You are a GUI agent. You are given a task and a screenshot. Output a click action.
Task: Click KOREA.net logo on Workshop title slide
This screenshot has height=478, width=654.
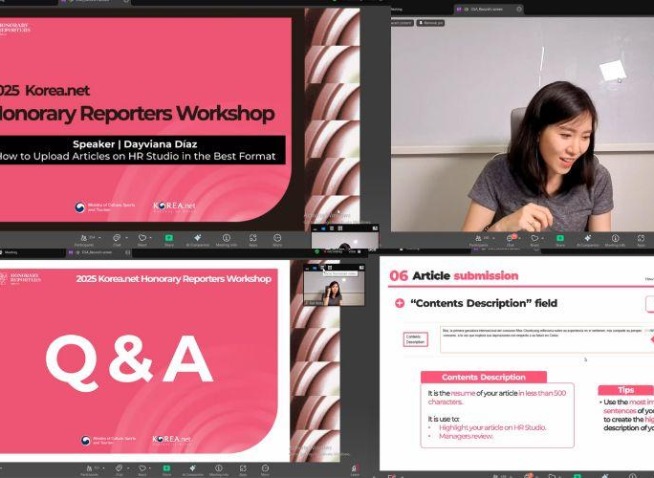174,206
